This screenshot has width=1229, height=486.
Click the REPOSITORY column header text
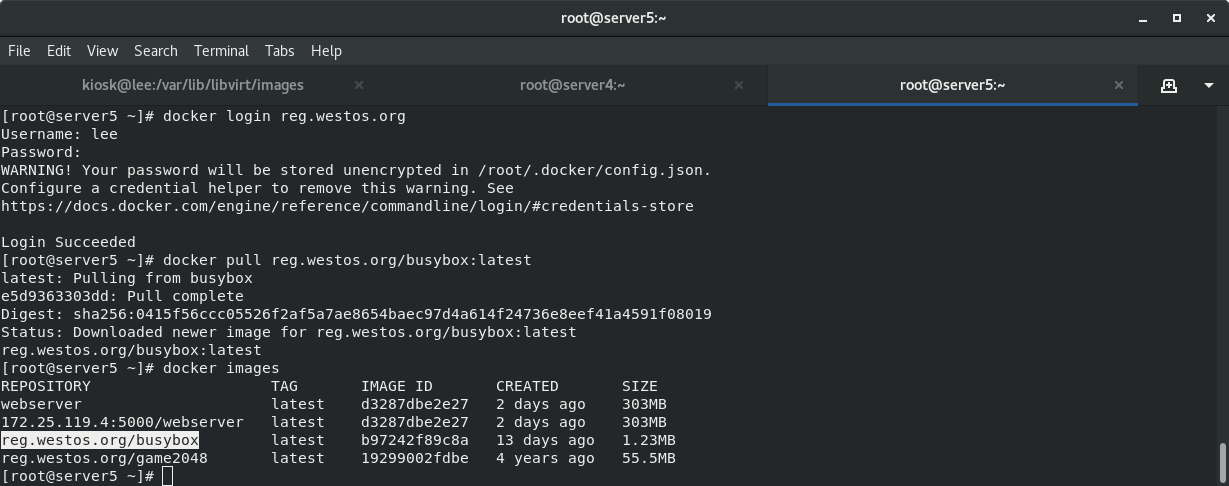(46, 386)
